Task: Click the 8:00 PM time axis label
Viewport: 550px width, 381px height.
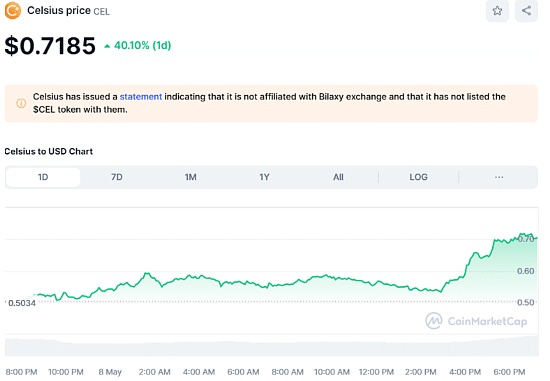Action: coord(21,372)
